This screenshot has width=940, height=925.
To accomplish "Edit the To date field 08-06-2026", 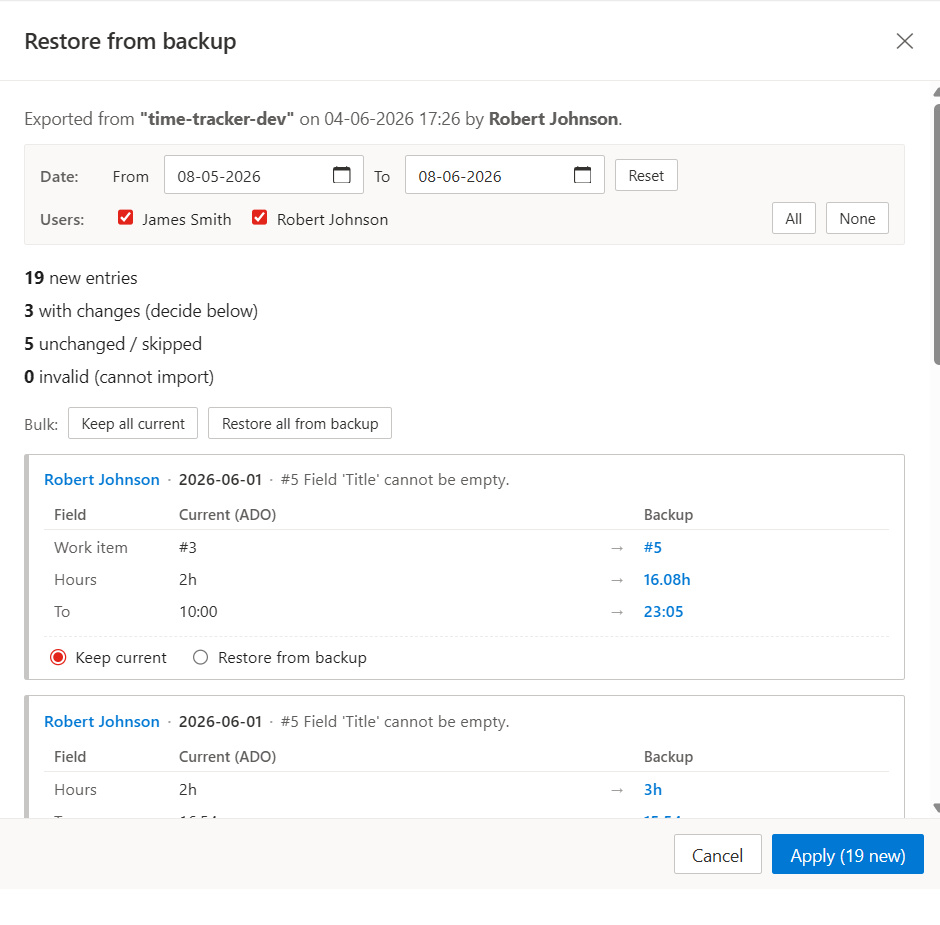I will pos(505,175).
